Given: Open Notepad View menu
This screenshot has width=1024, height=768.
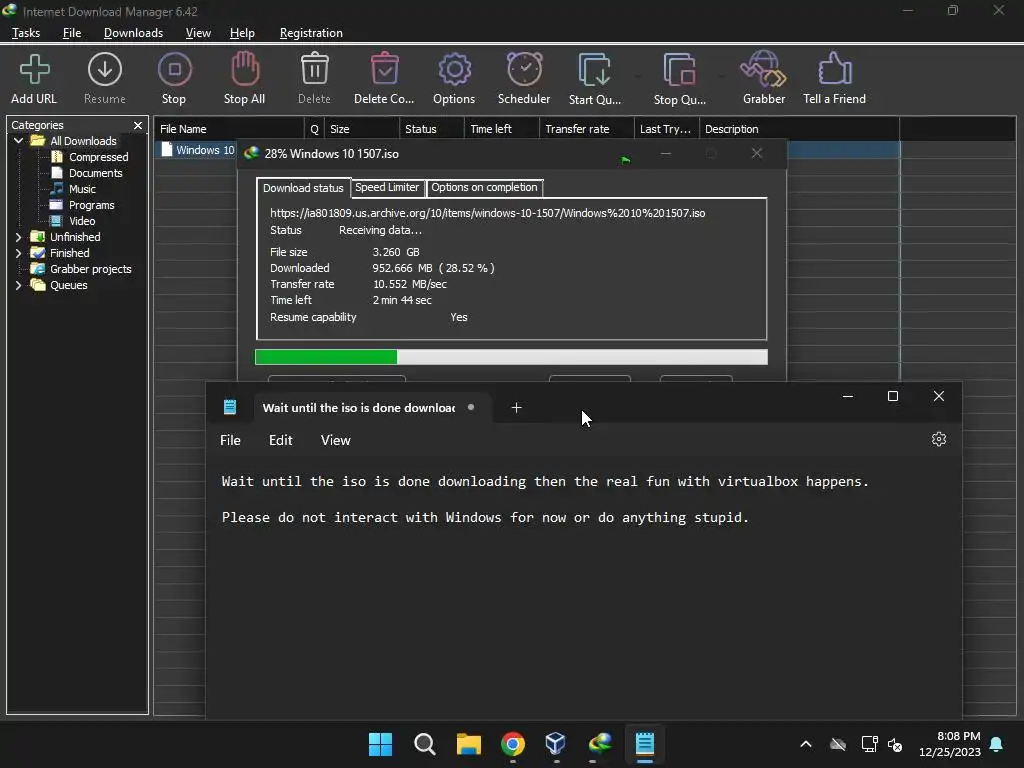Looking at the screenshot, I should coord(336,440).
